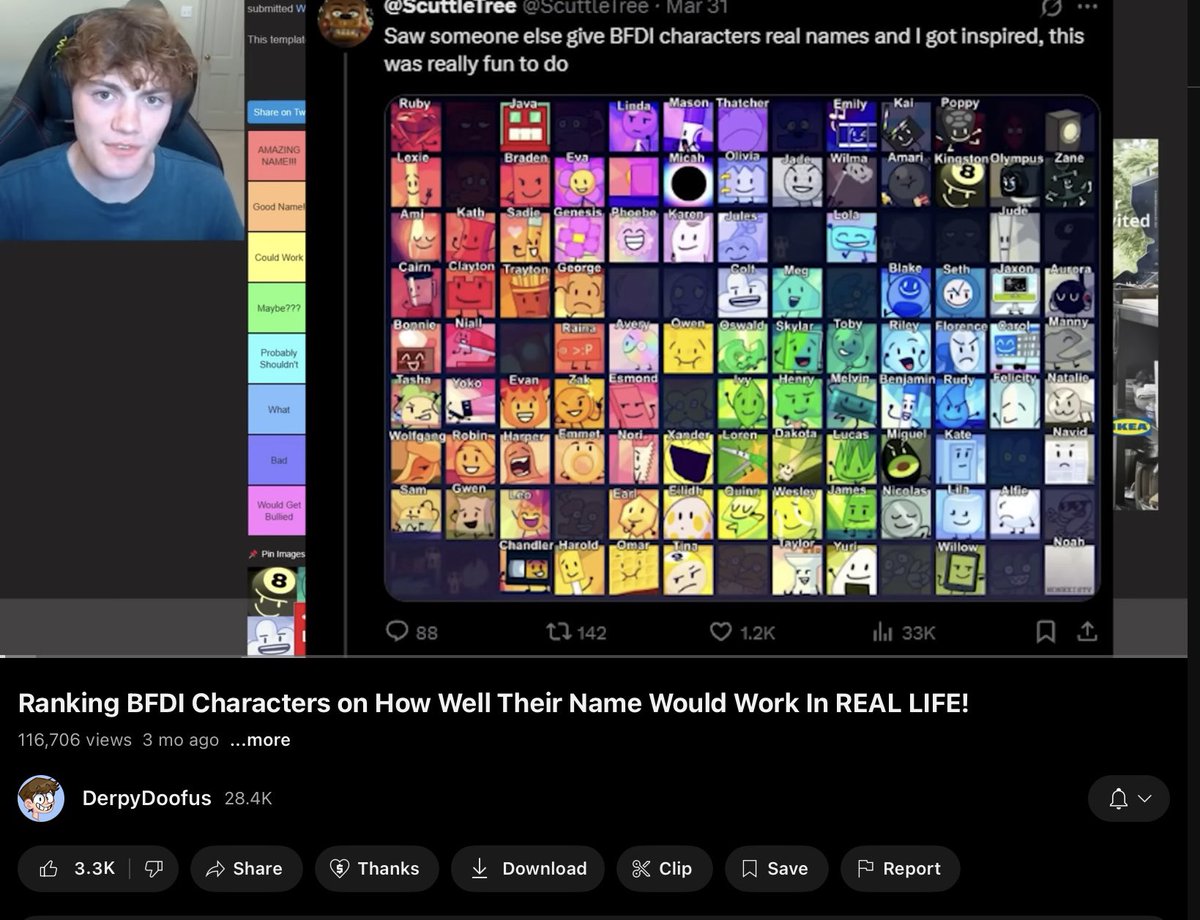Click the Thanks button
This screenshot has height=920, width=1200.
coord(375,868)
